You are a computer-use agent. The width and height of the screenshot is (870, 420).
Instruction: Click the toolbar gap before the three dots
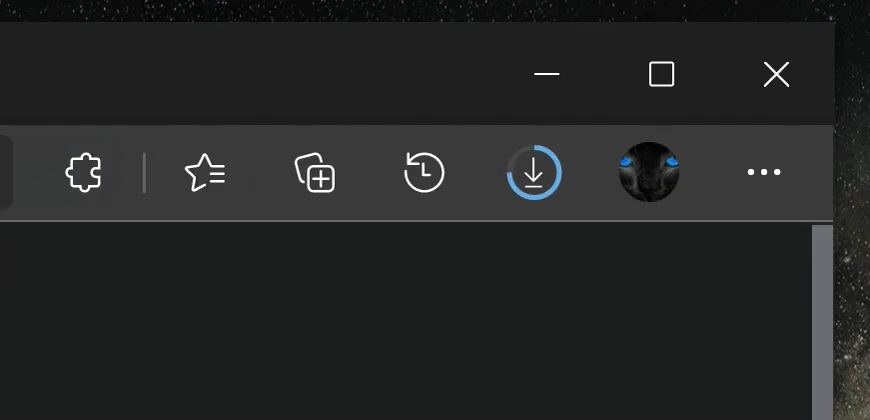(712, 173)
